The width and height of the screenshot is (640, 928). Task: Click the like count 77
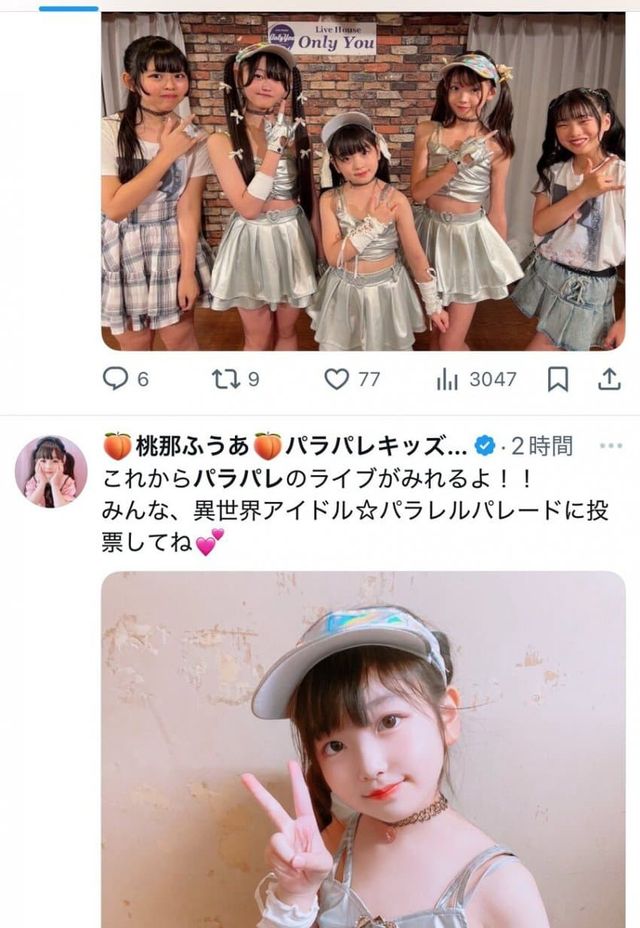369,379
